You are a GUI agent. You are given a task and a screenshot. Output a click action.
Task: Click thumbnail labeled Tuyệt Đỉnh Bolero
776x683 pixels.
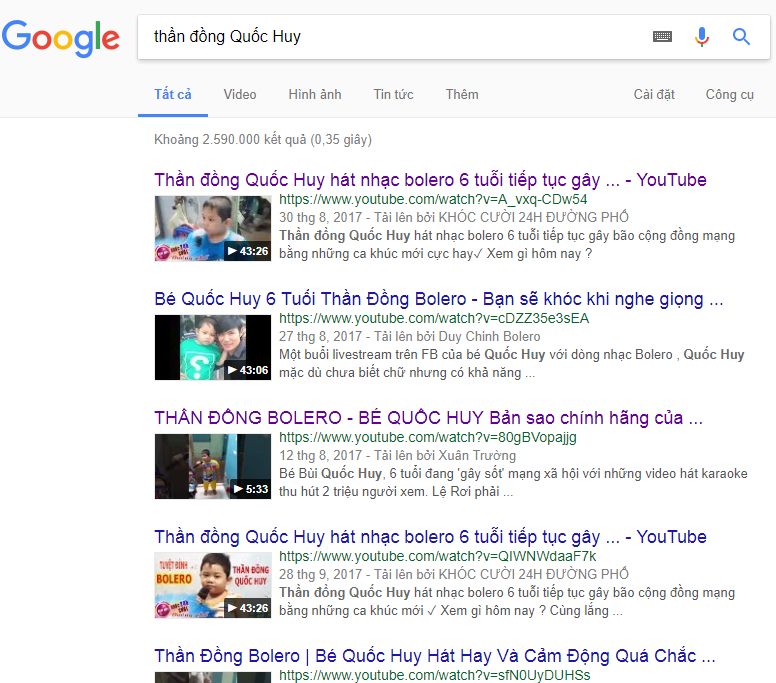213,585
